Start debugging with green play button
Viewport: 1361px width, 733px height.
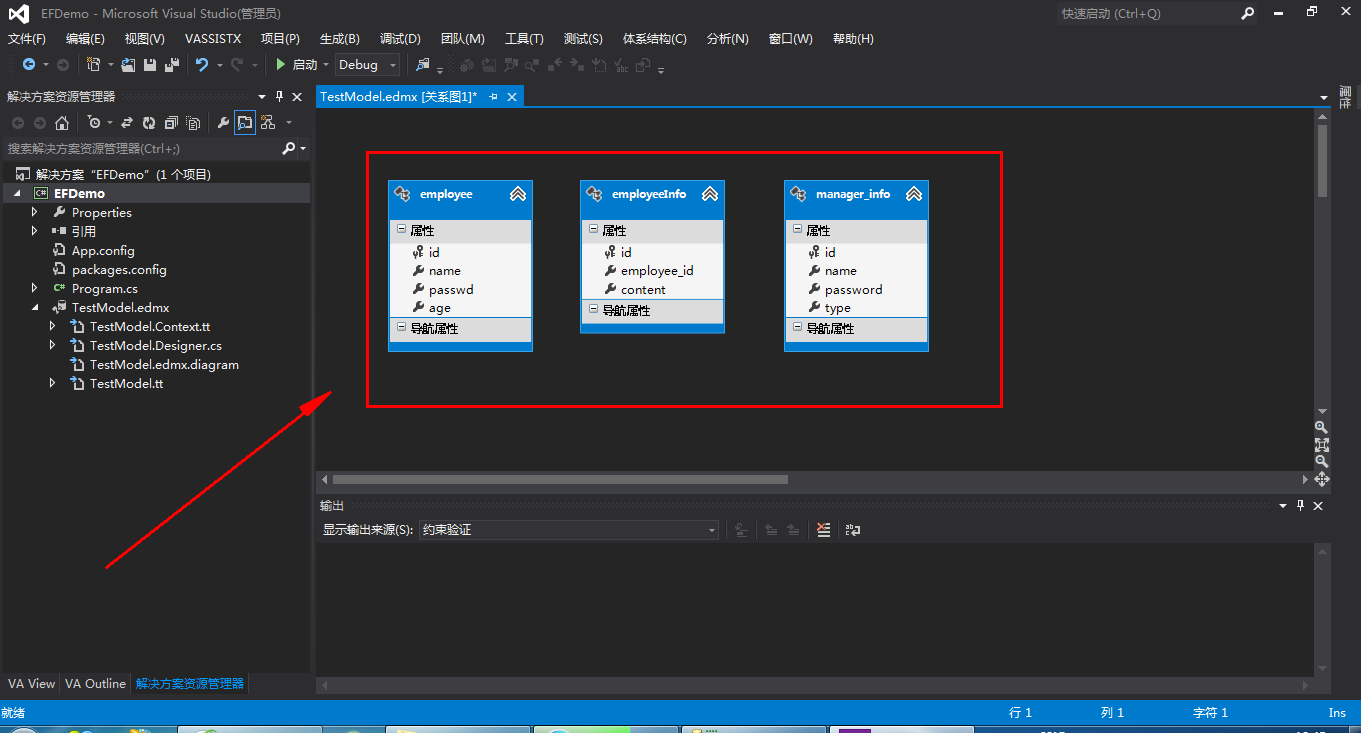pyautogui.click(x=281, y=65)
